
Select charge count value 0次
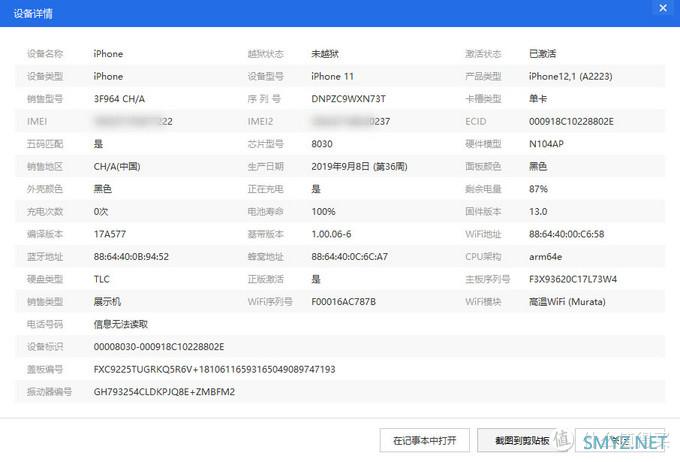pos(101,212)
